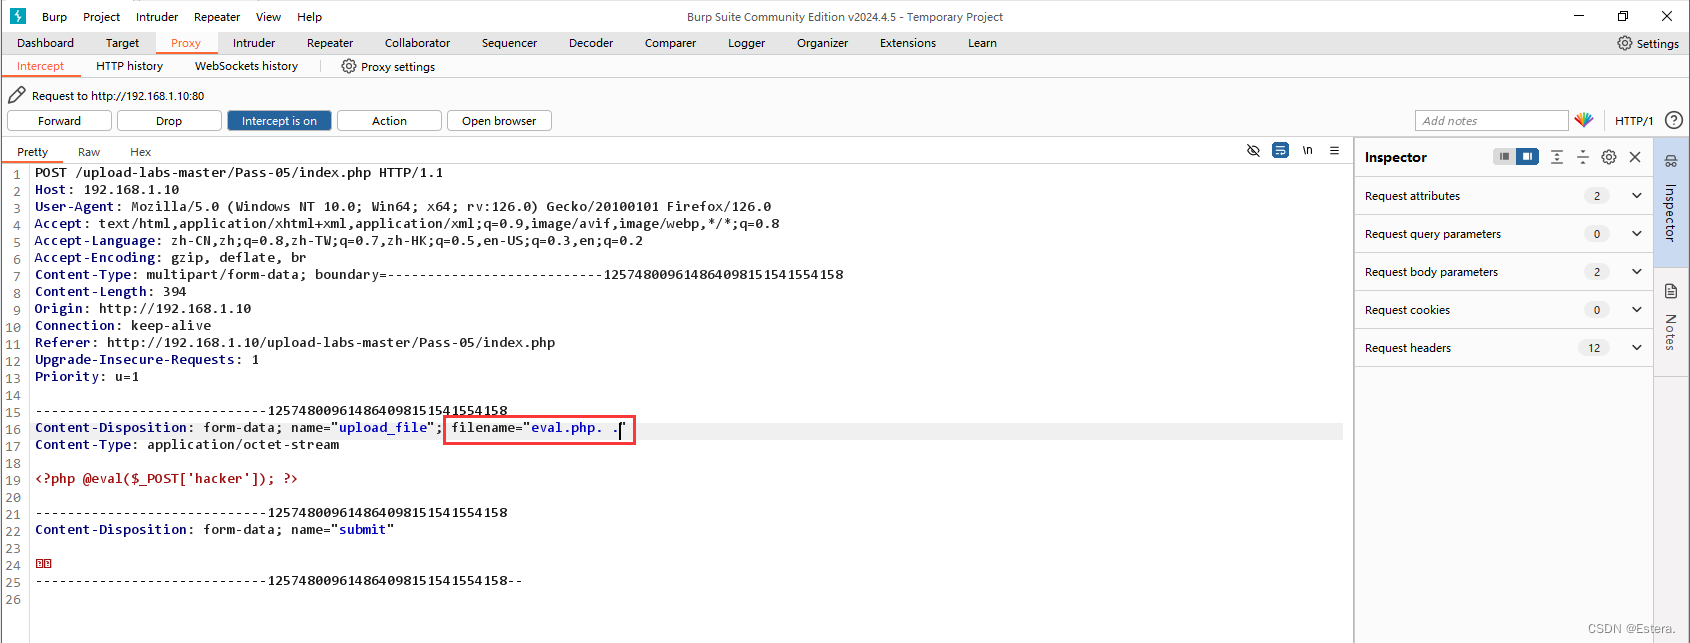This screenshot has width=1690, height=643.
Task: Open the help question mark icon
Action: point(1673,120)
